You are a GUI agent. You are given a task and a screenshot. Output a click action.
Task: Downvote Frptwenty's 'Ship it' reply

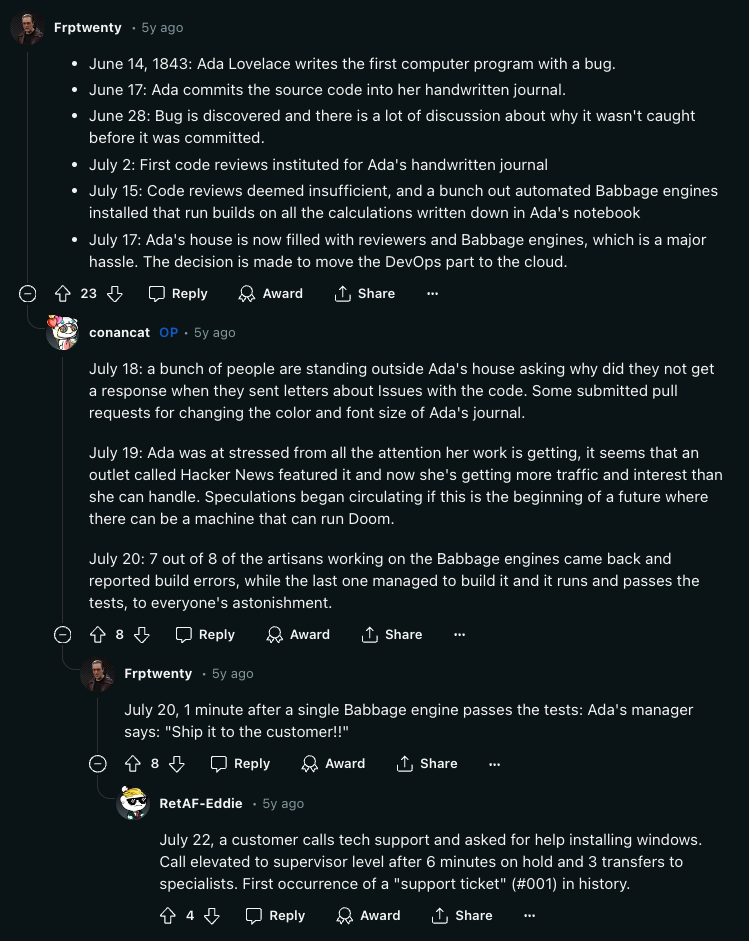176,763
